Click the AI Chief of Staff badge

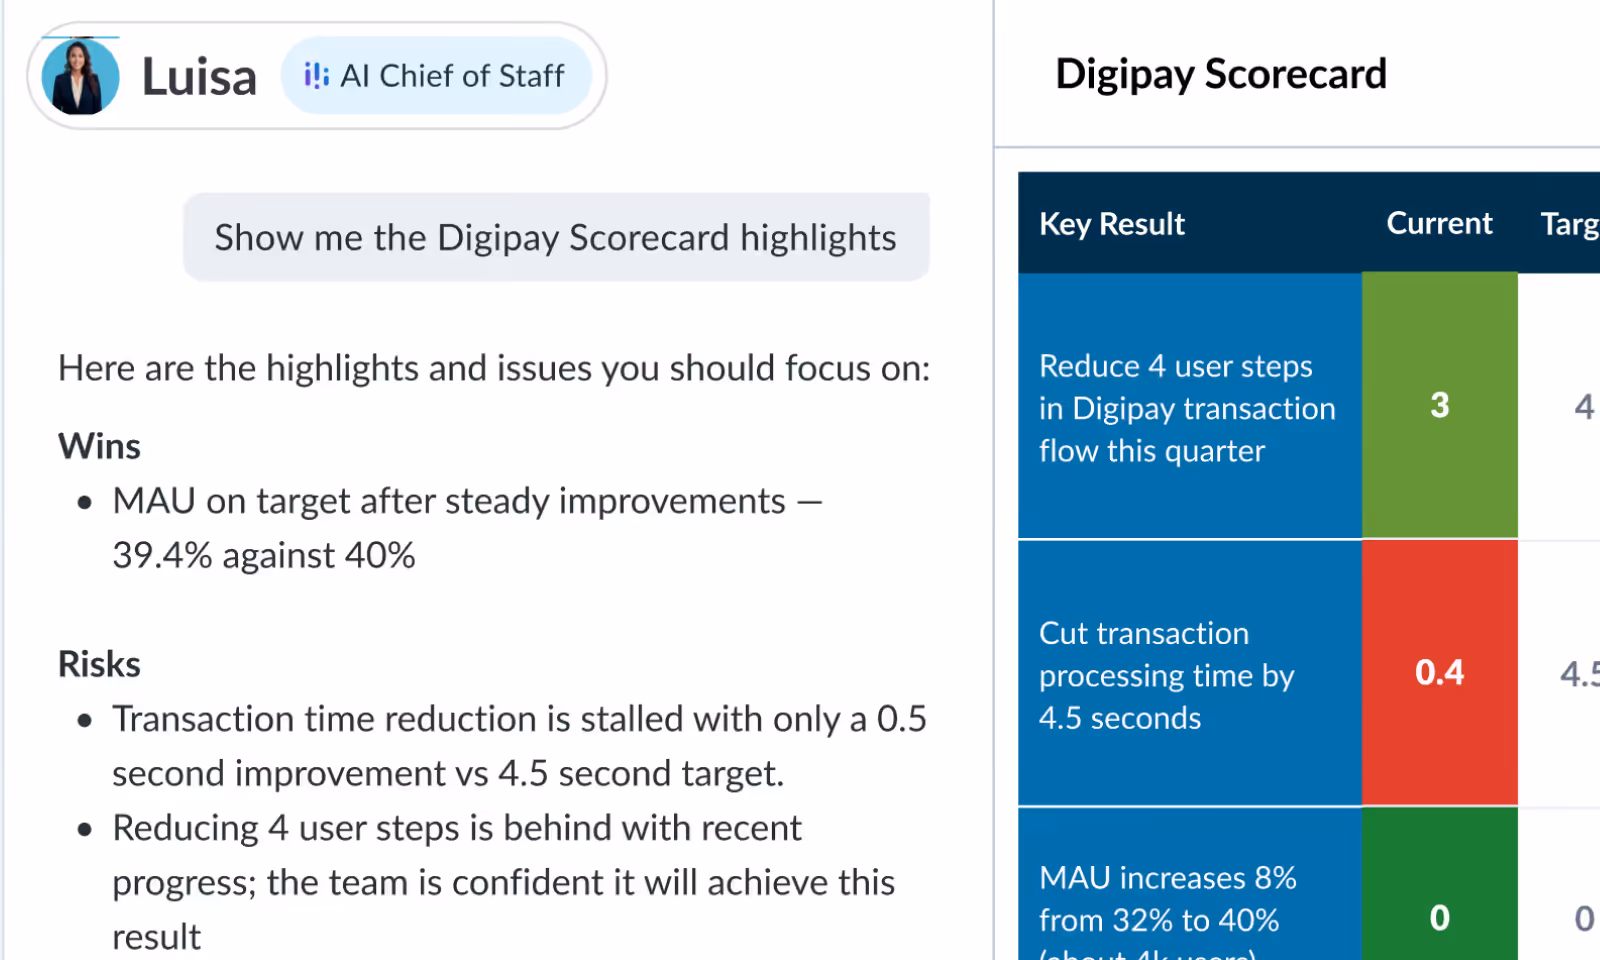pyautogui.click(x=438, y=75)
